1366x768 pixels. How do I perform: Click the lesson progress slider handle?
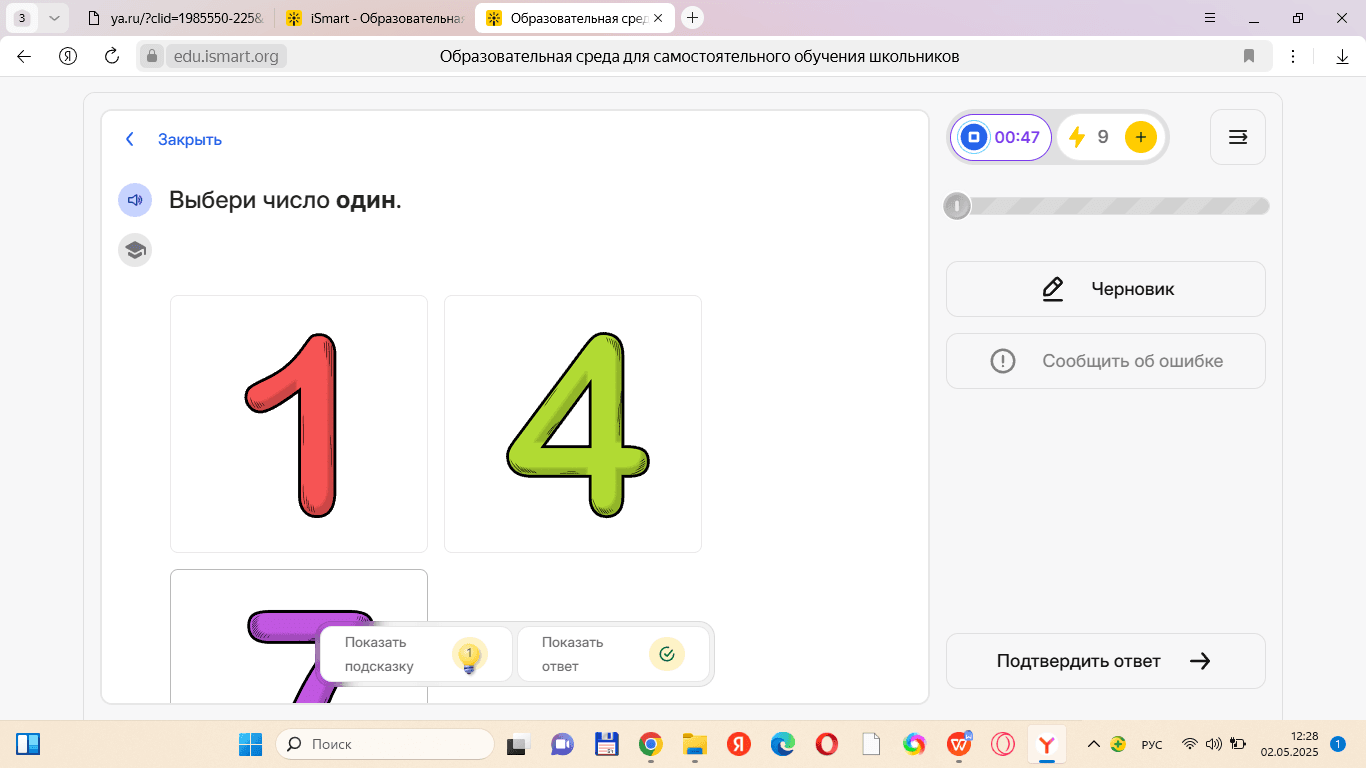957,206
